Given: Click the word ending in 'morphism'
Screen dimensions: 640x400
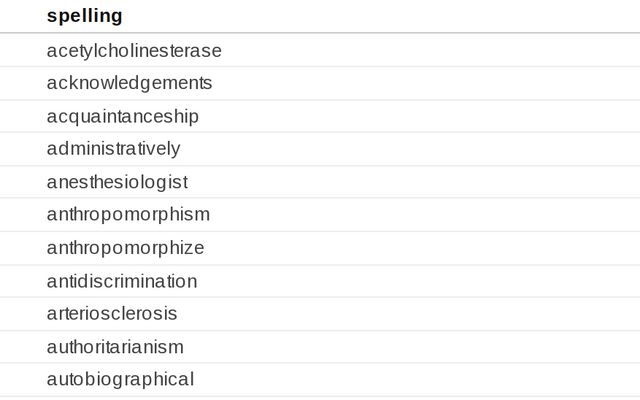Looking at the screenshot, I should pyautogui.click(x=128, y=215).
